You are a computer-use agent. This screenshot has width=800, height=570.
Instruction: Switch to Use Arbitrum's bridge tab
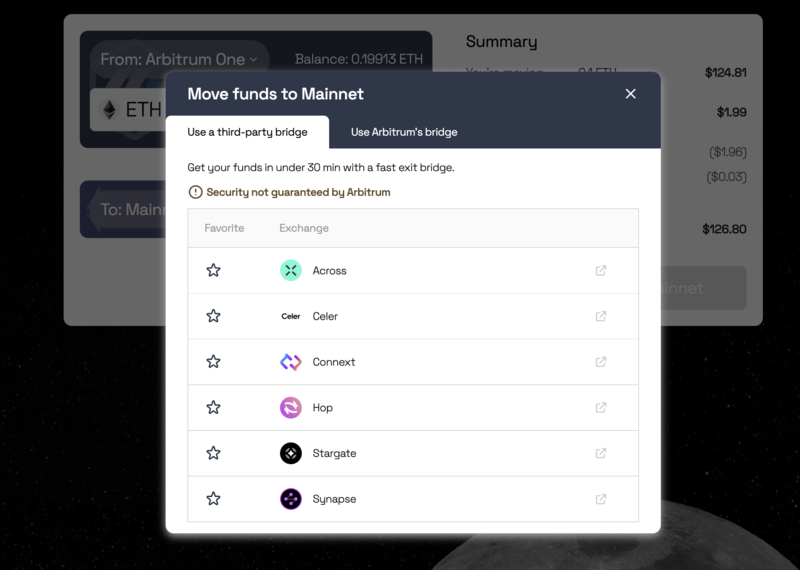click(x=404, y=132)
